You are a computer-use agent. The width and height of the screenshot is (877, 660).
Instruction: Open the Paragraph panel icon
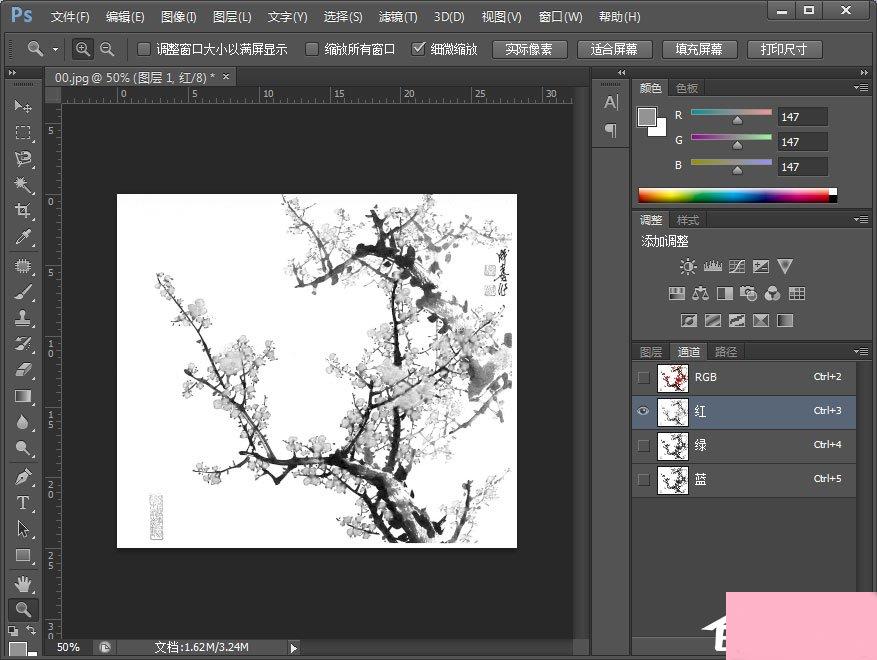click(611, 130)
